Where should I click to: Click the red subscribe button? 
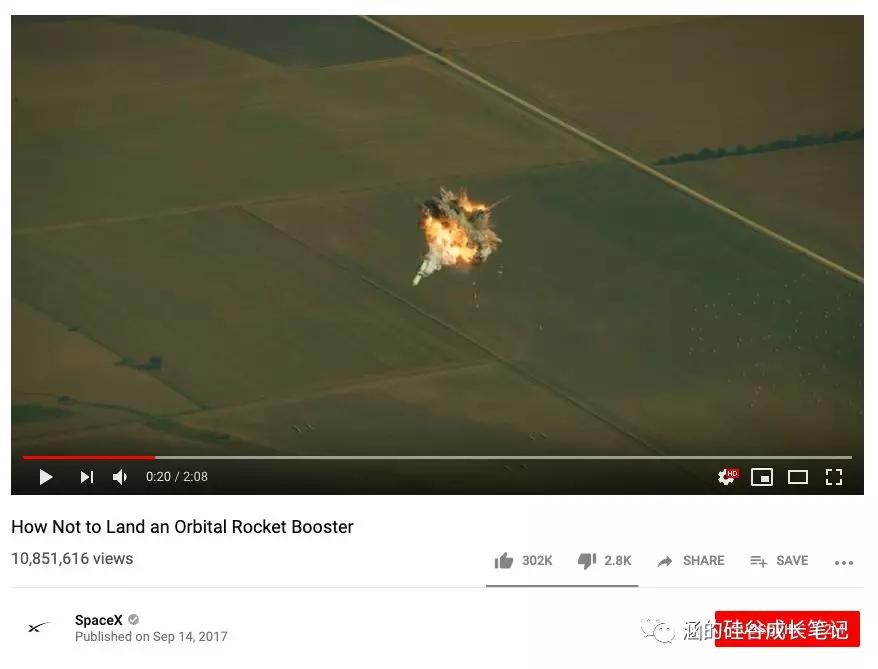coord(787,629)
